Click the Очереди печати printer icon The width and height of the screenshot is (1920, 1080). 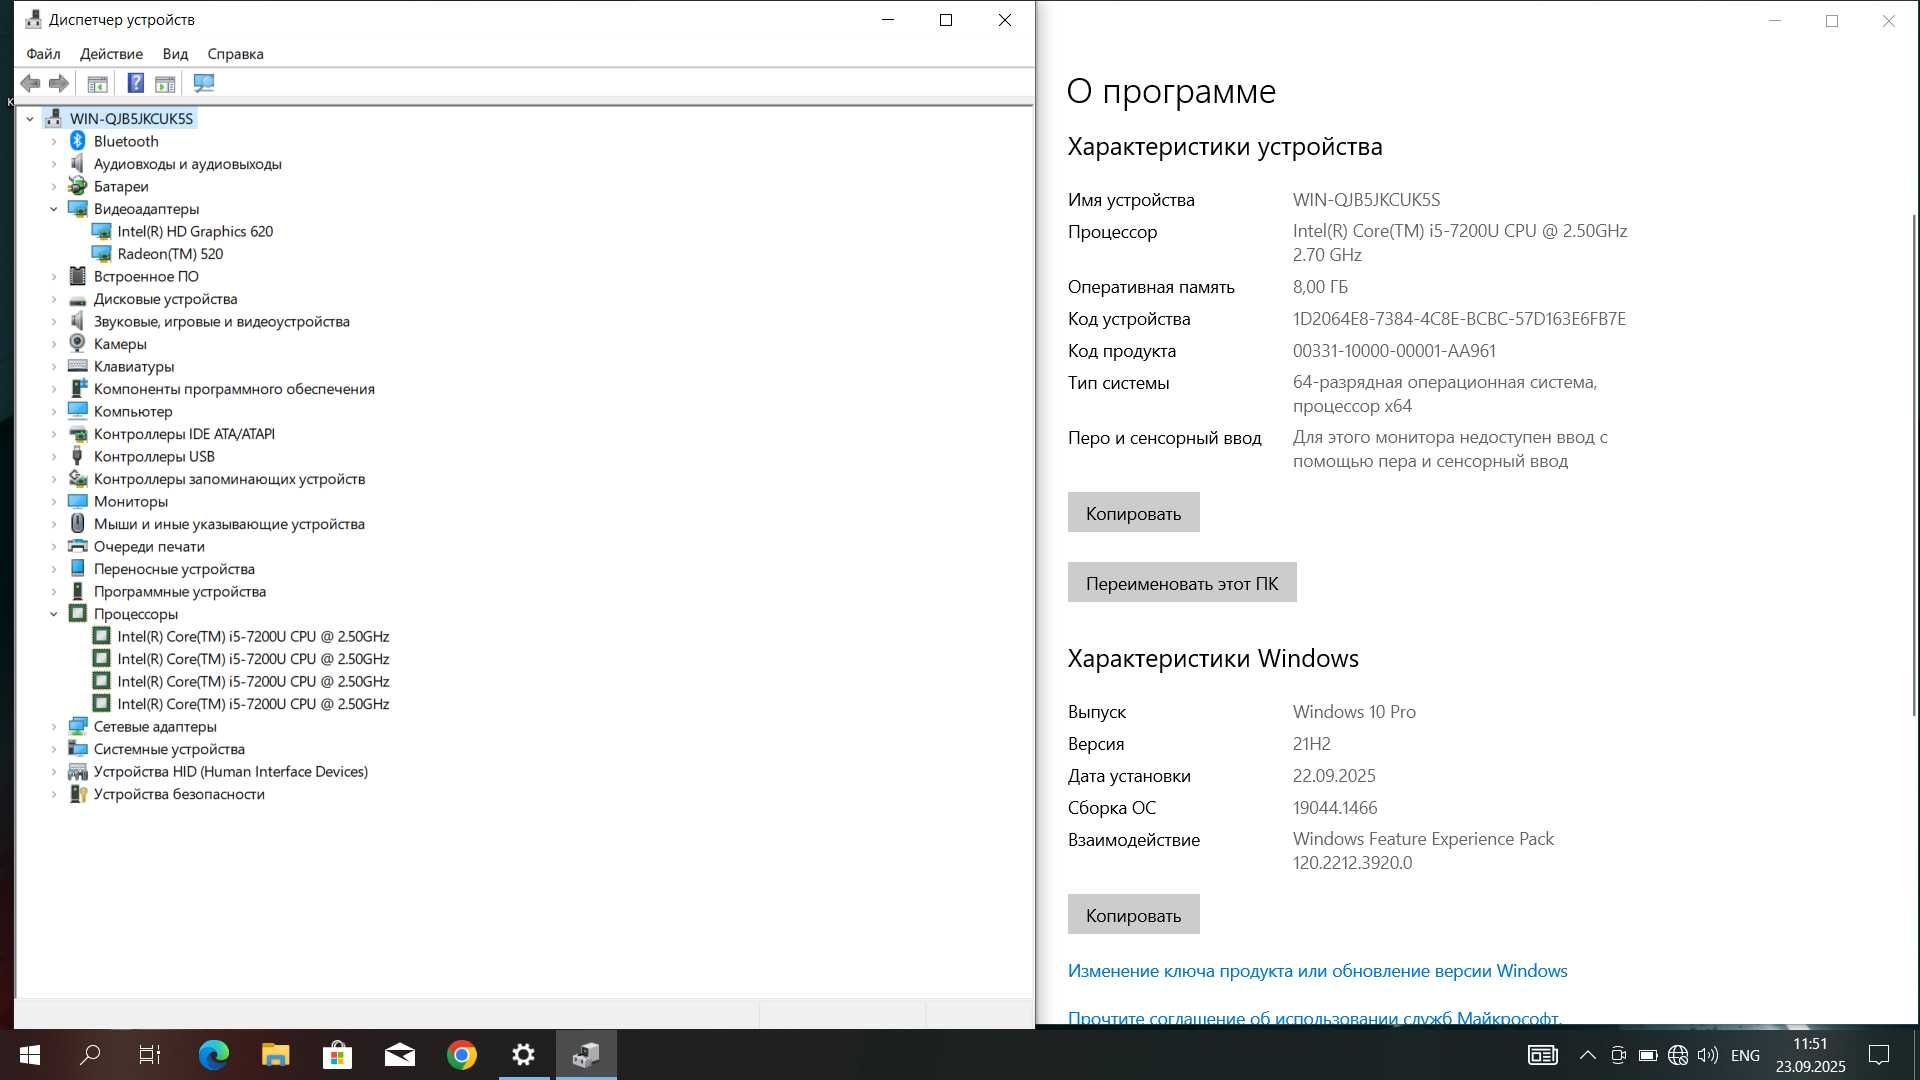pos(78,546)
